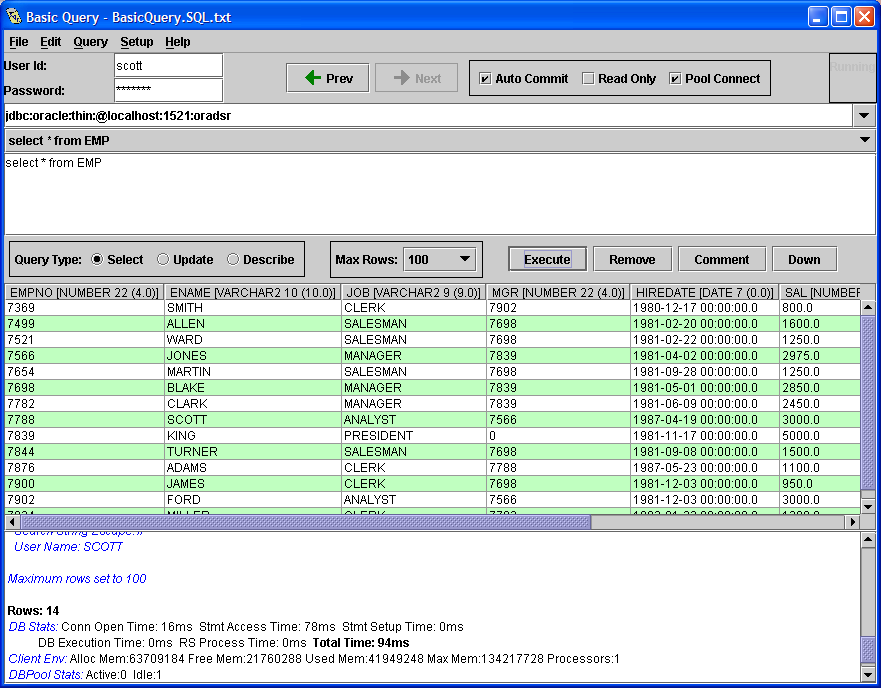This screenshot has width=881, height=688.
Task: Click the Comment button
Action: tap(721, 259)
